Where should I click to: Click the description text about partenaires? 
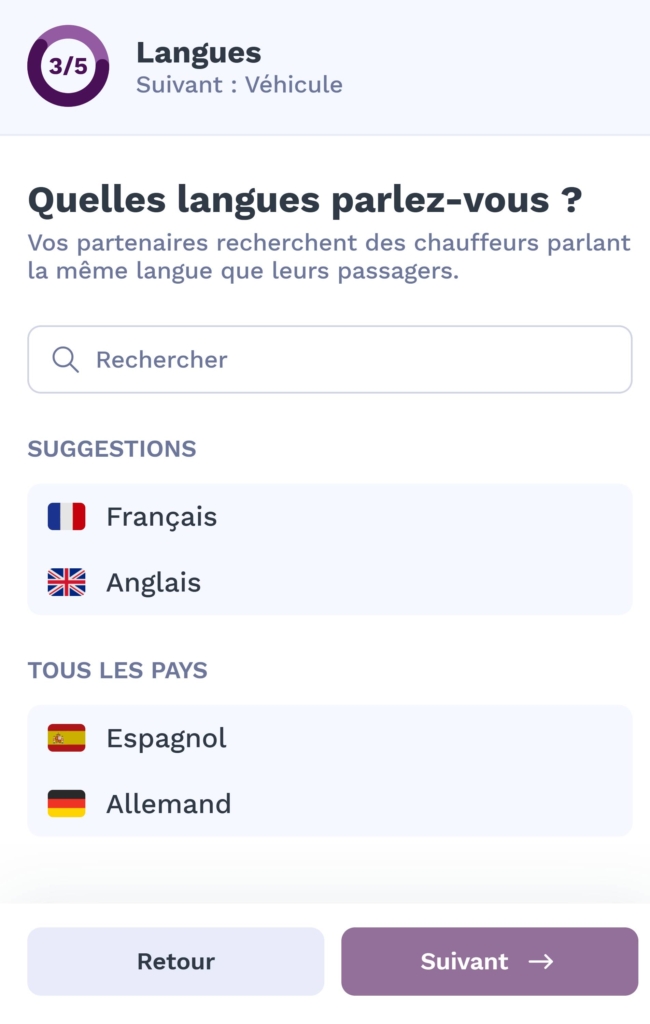pos(328,257)
